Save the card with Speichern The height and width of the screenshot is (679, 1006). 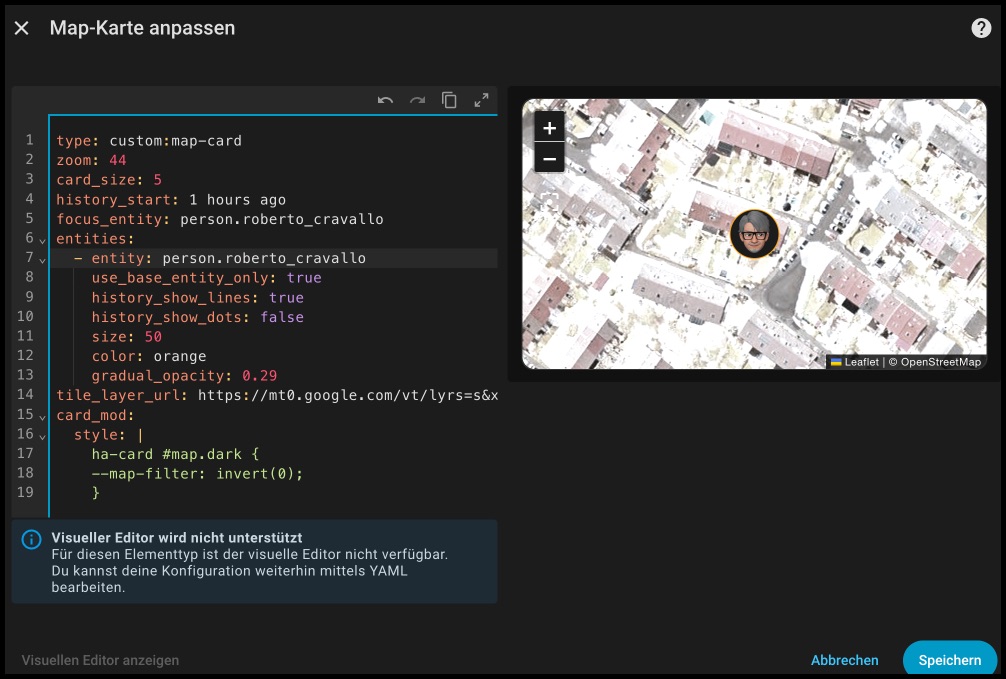click(x=950, y=660)
